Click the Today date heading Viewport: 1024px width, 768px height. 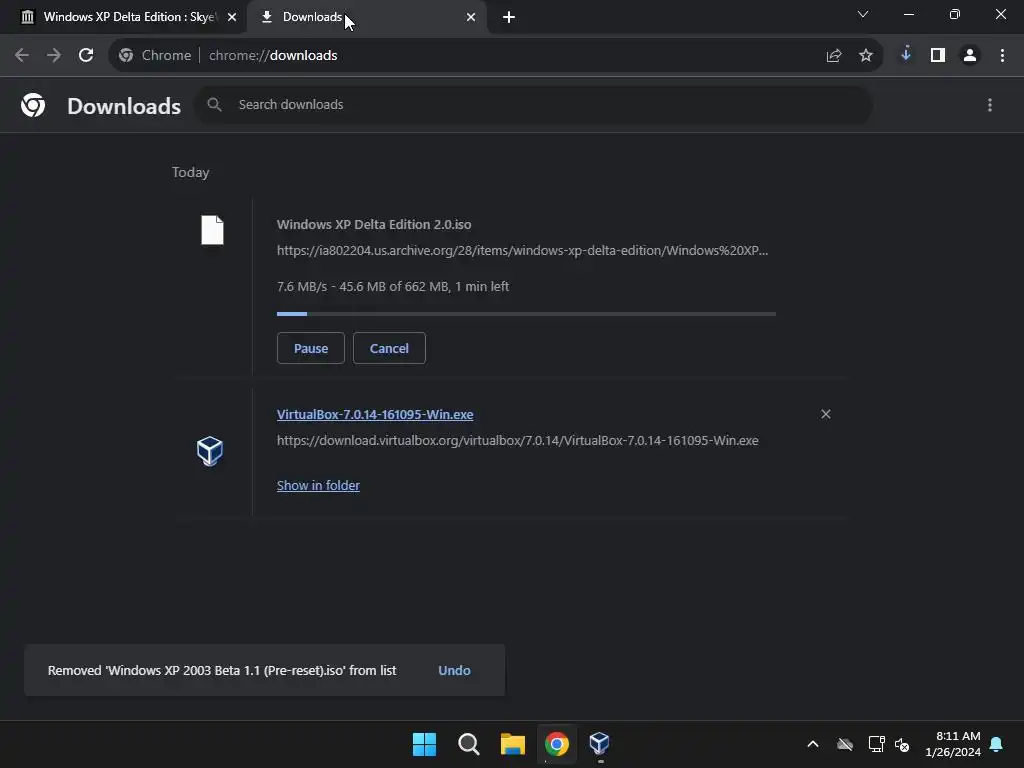(191, 172)
